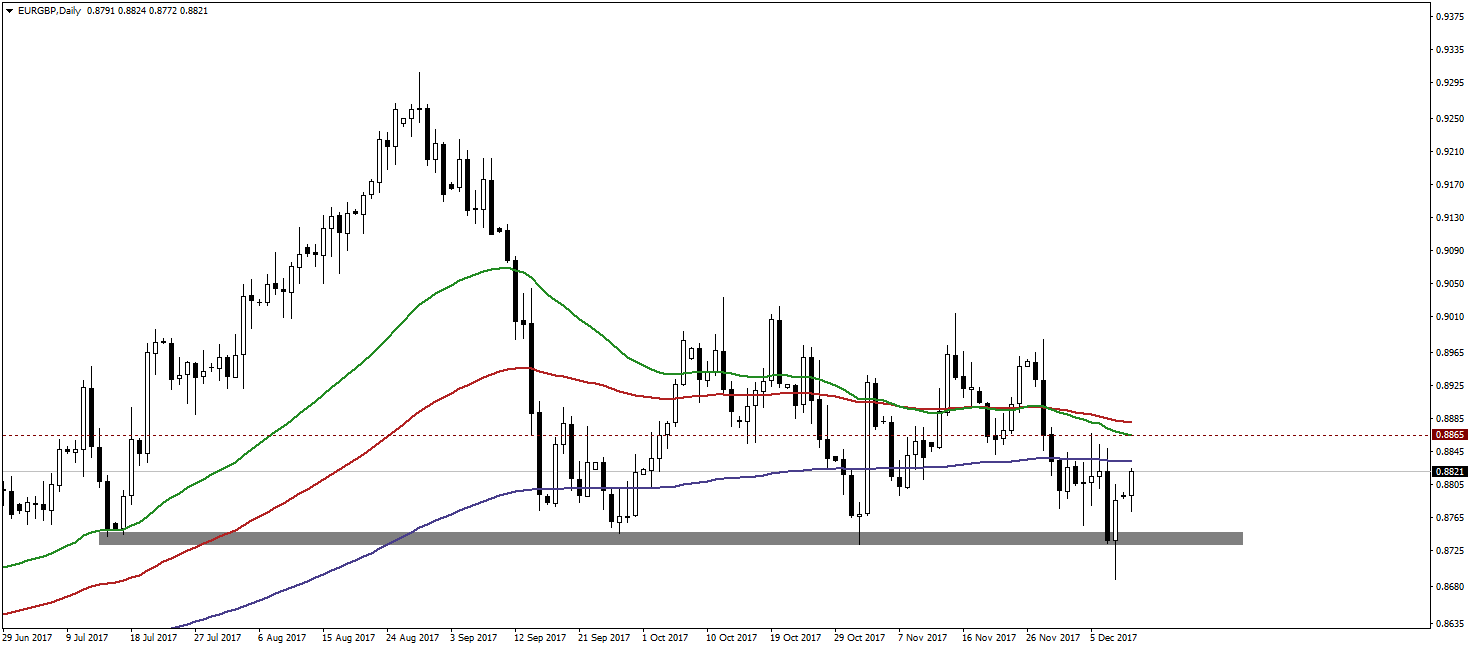Click the 0.9130 price scale label
The height and width of the screenshot is (649, 1470).
click(1451, 218)
